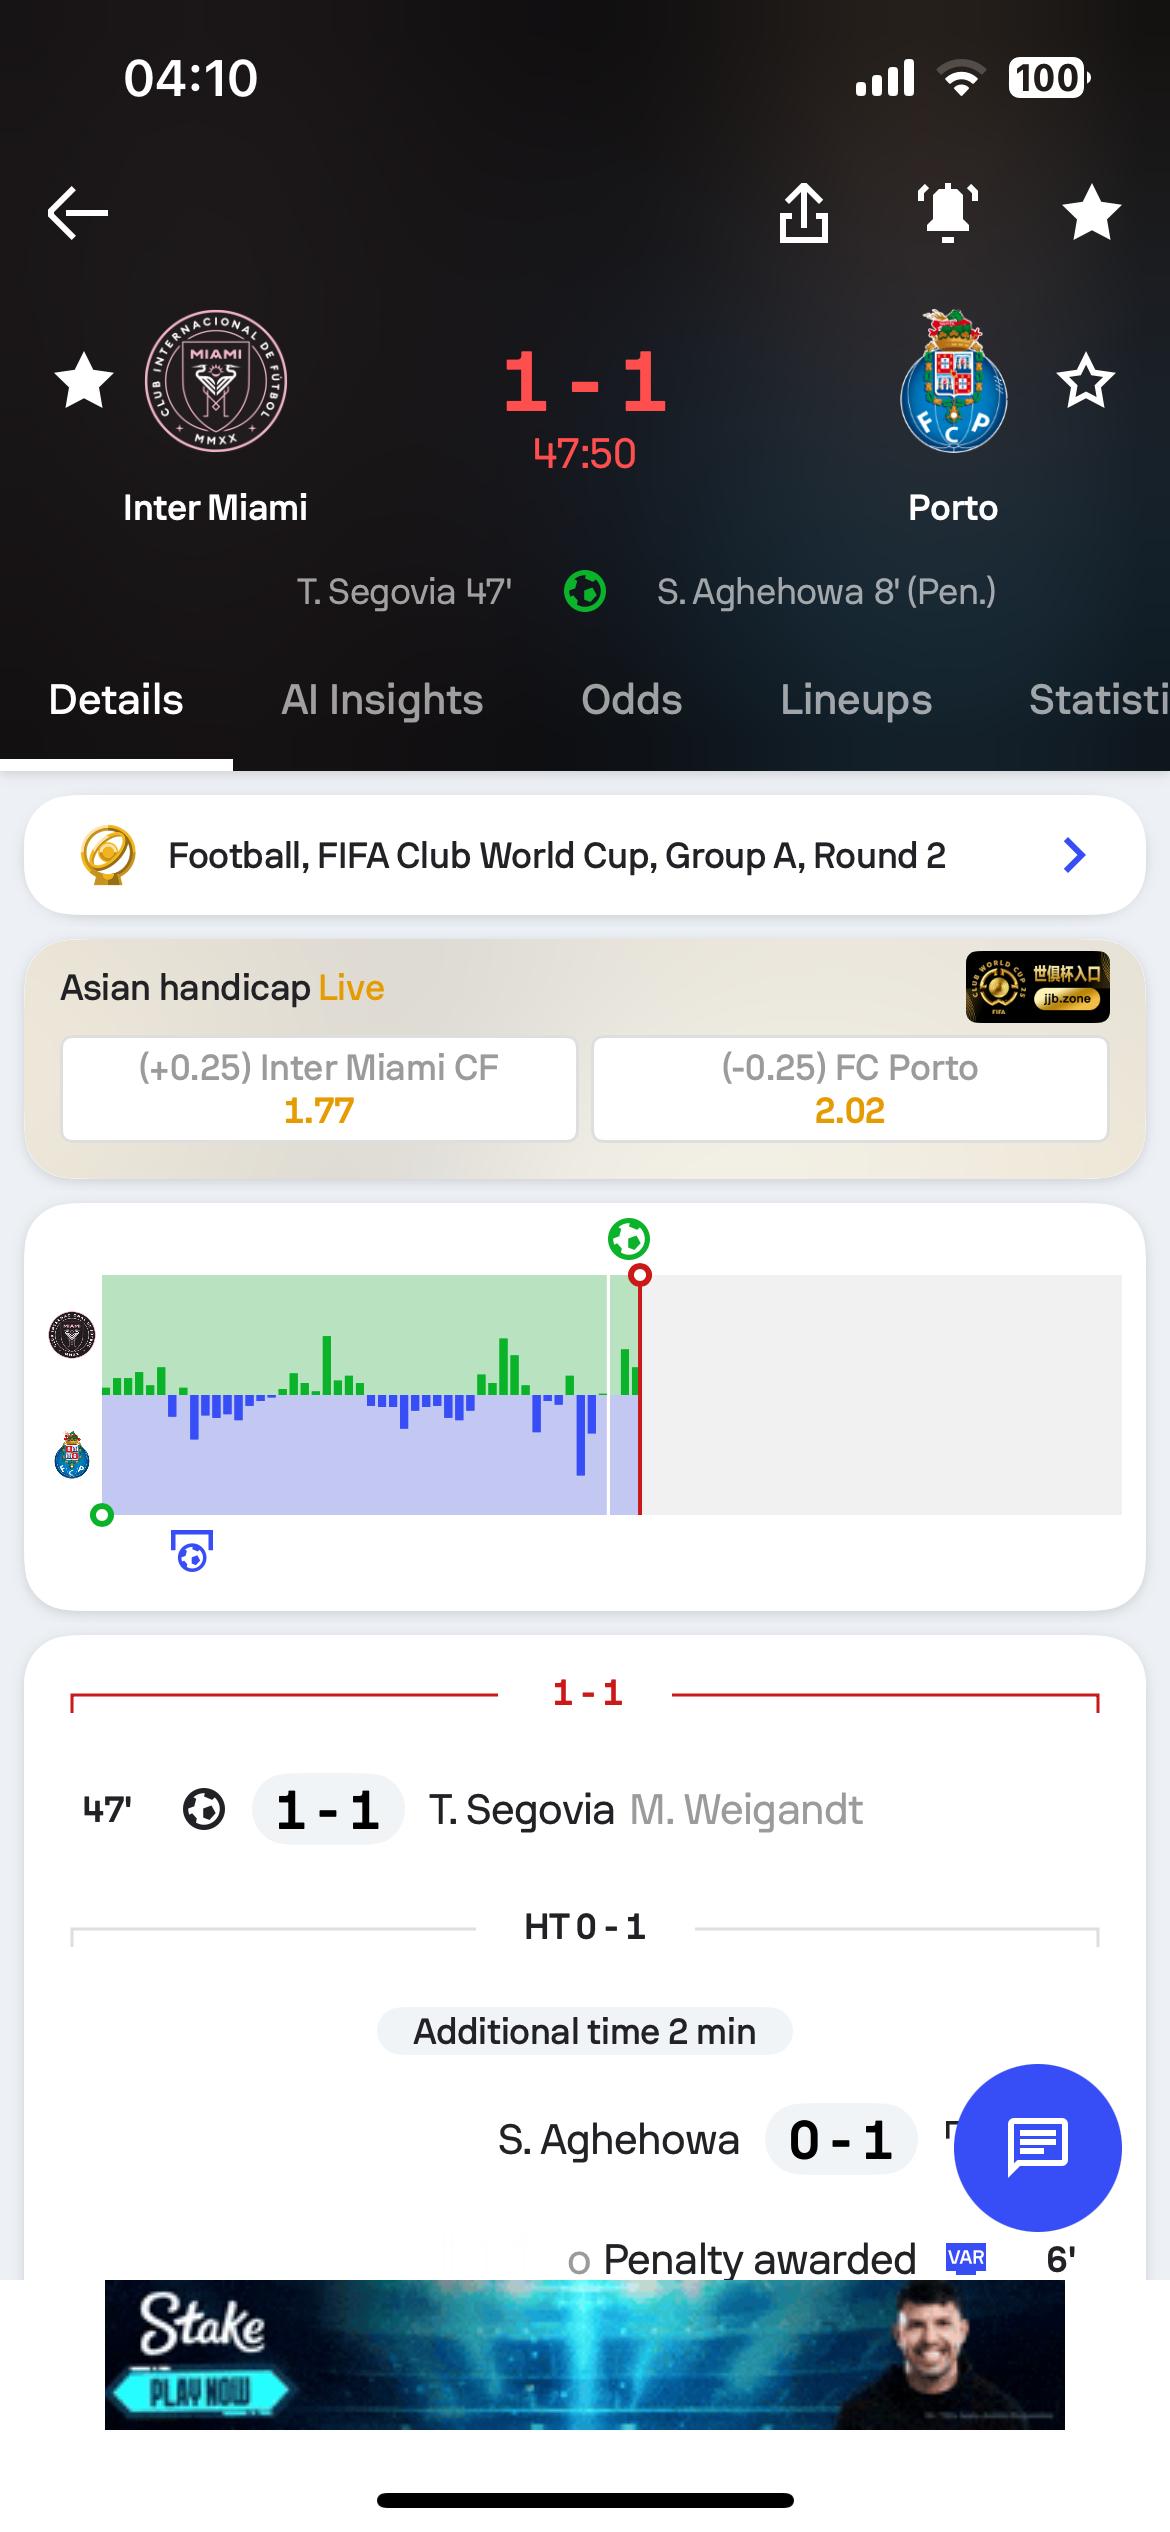Select Inter Miami CF +0.25 handicap odds

point(319,1089)
